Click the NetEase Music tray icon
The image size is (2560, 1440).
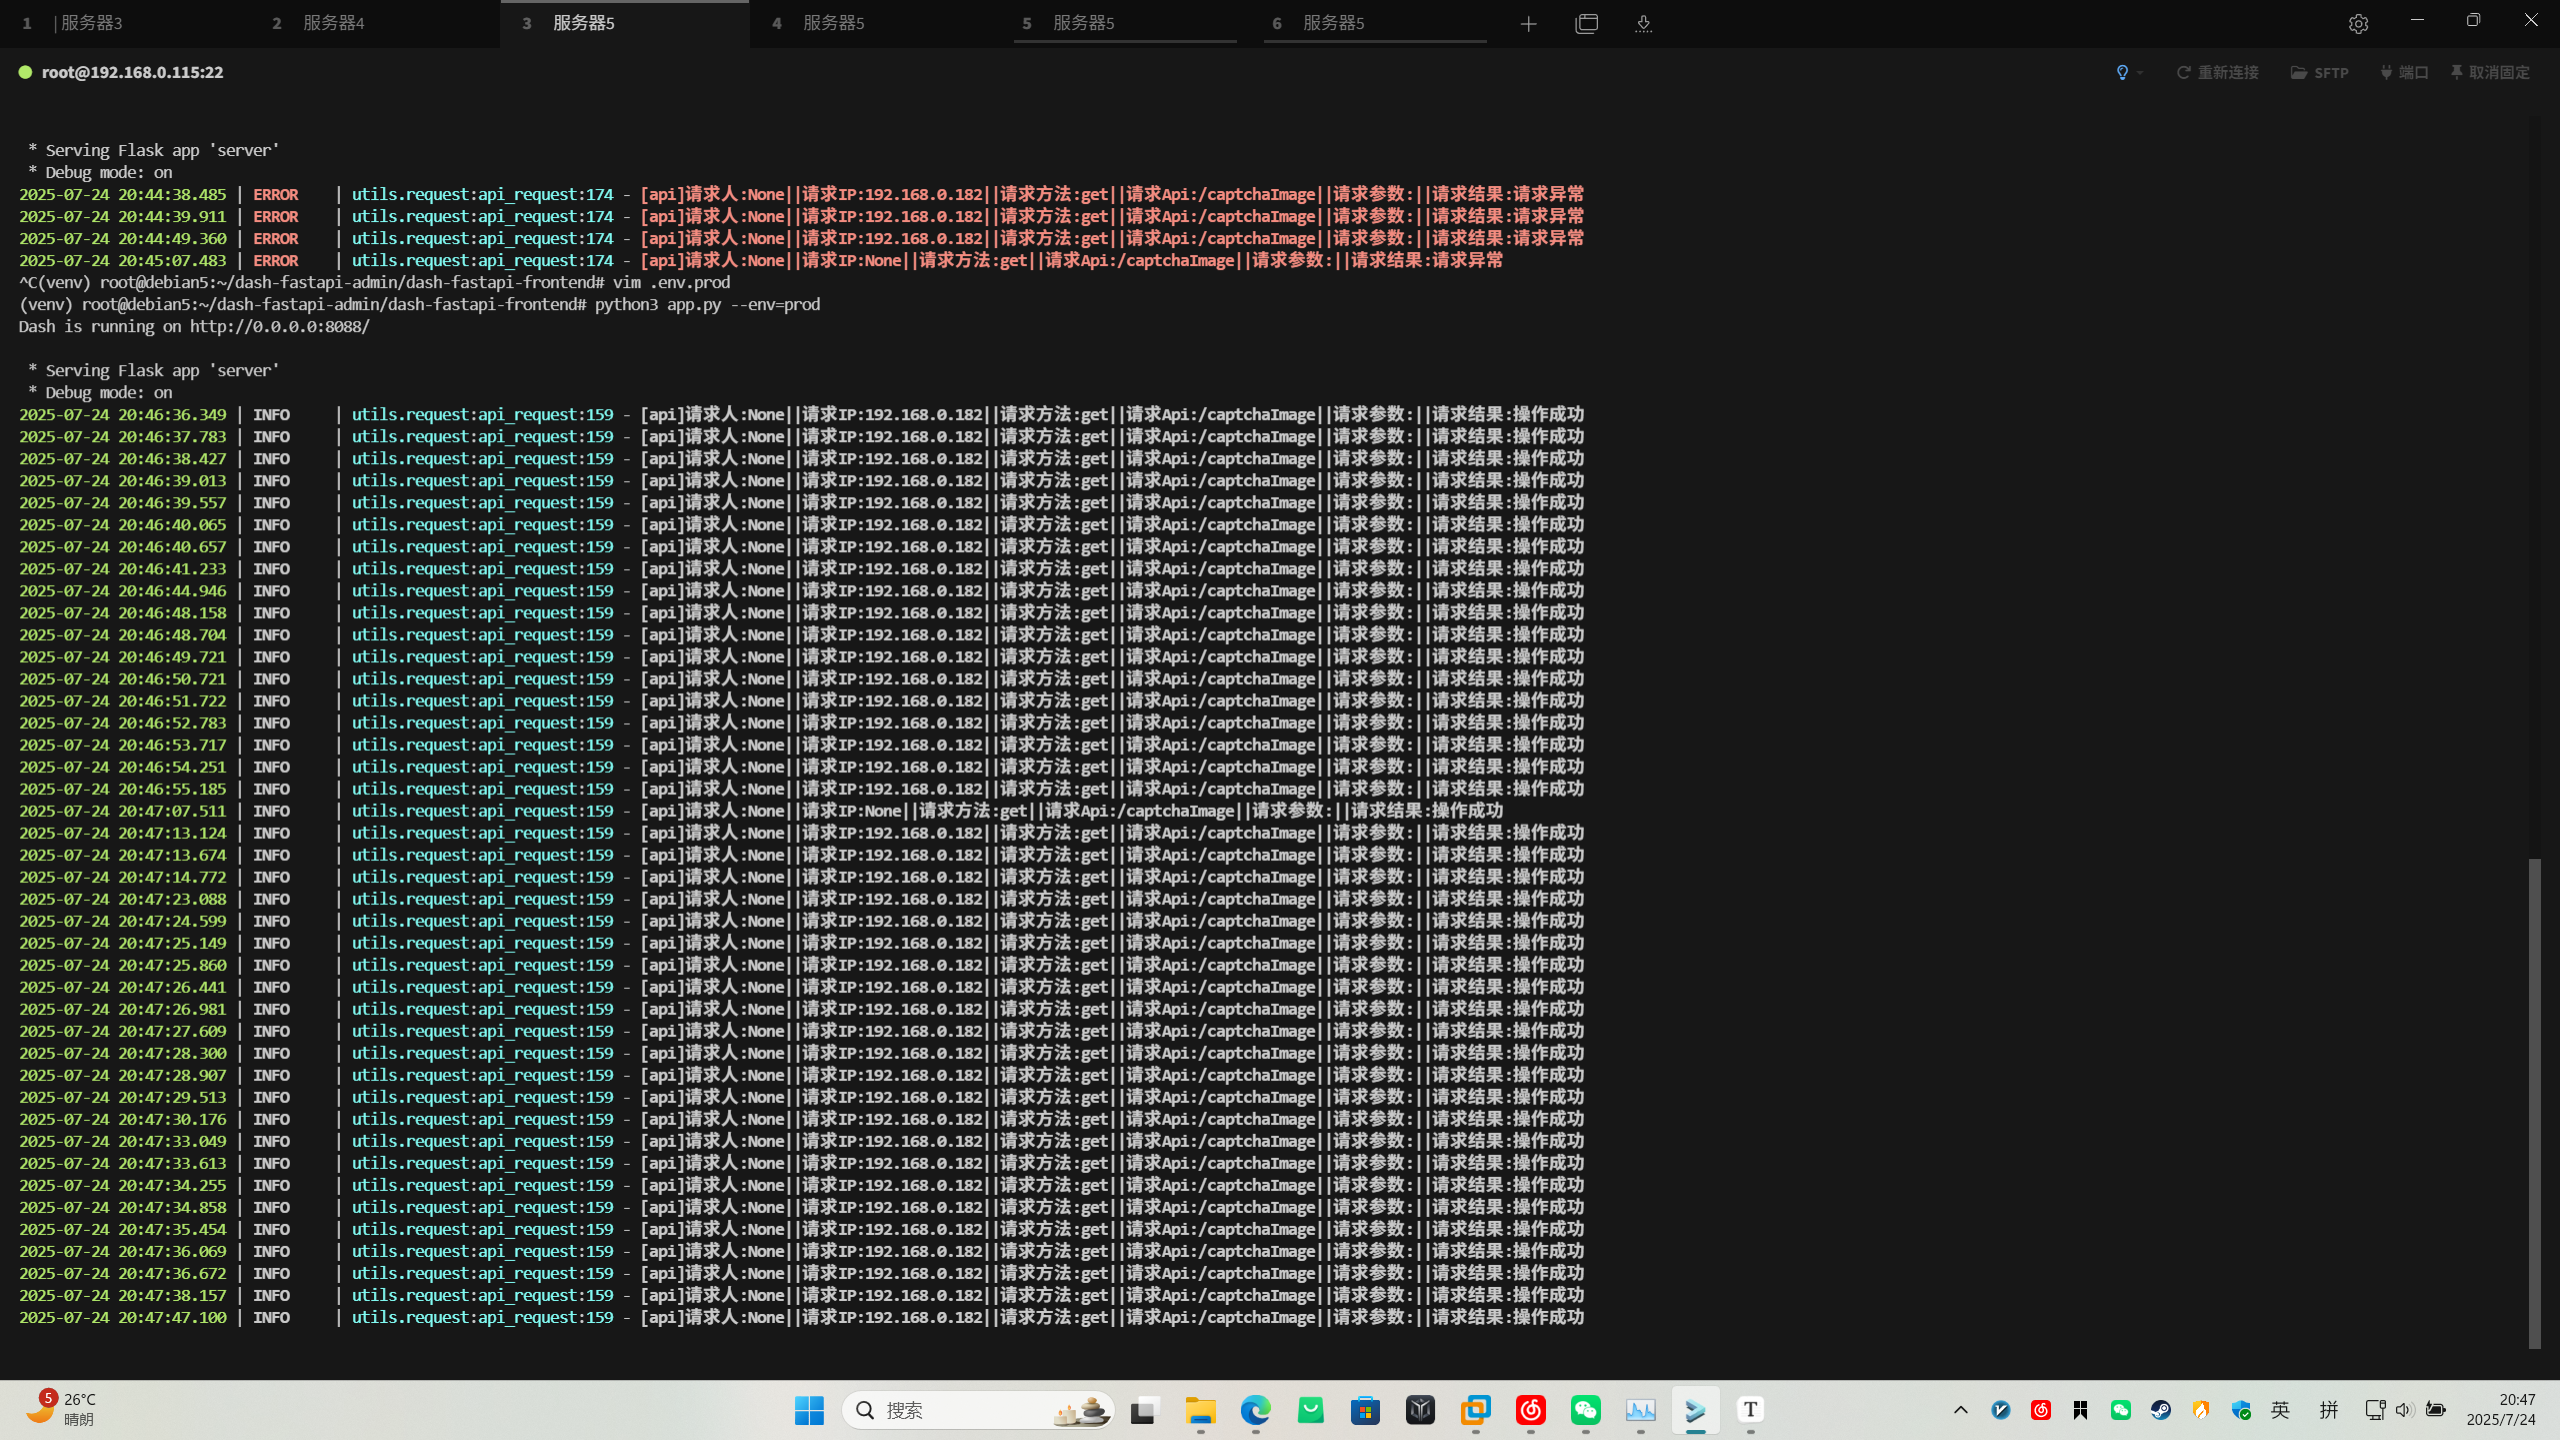[x=2040, y=1410]
